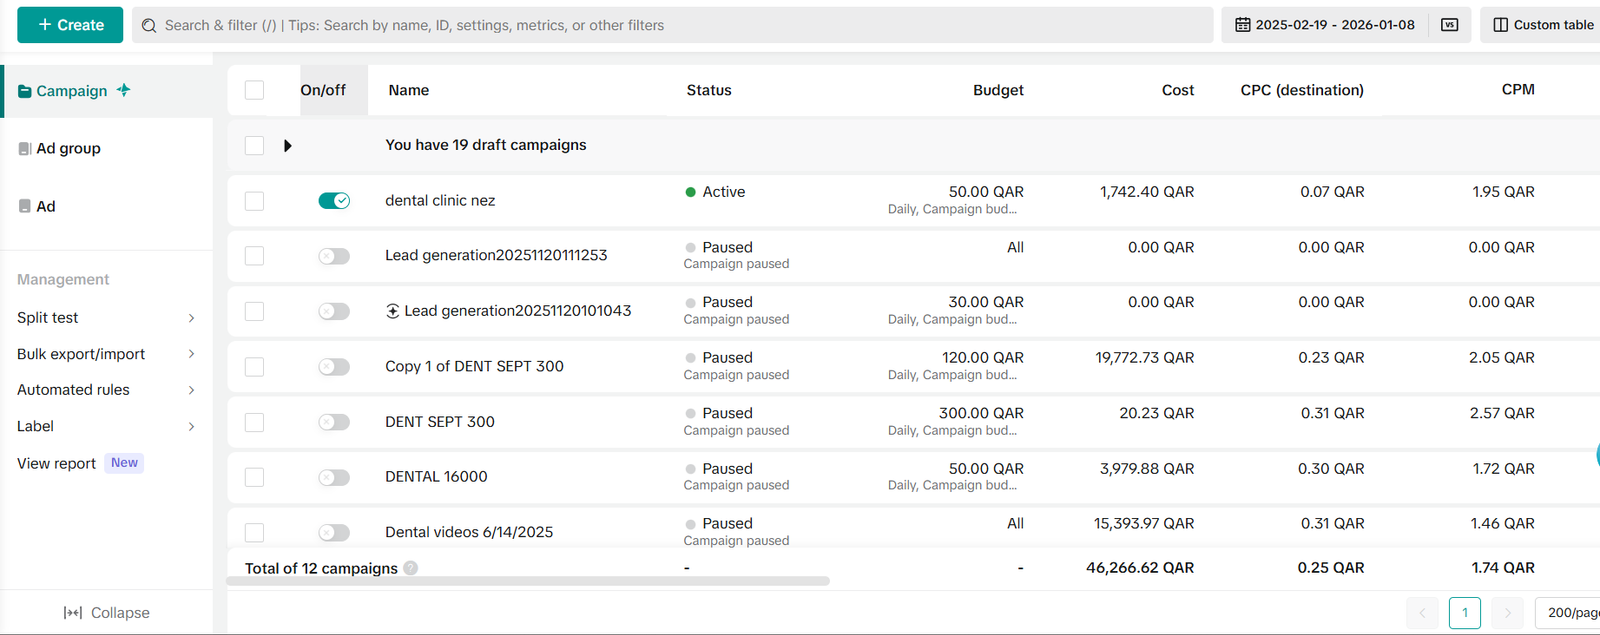Screen dimensions: 1600x635
Task: Click the sparkle icon next to Campaign
Action: pyautogui.click(x=124, y=90)
